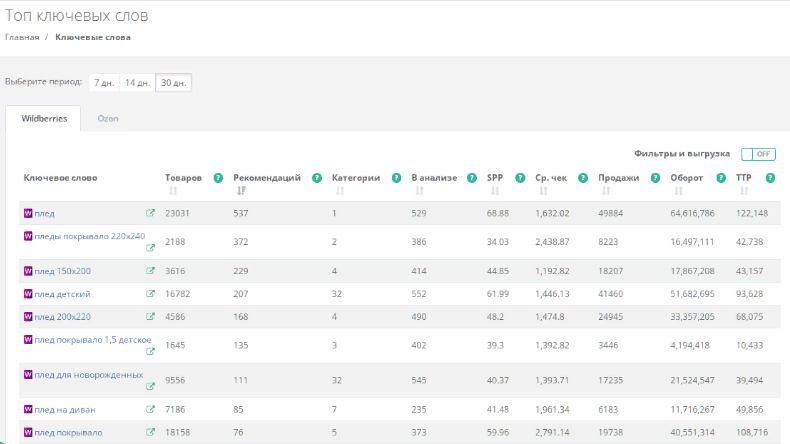The image size is (790, 444).
Task: Open keyword link плед покрывало
Action: pos(68,433)
